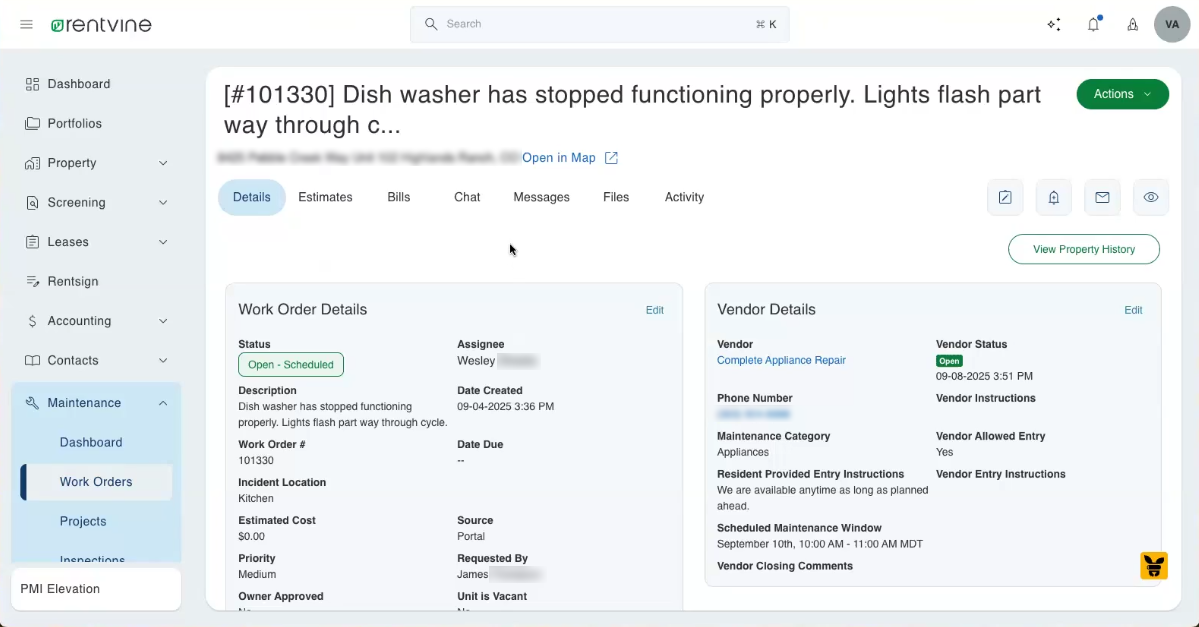Open the AI sparkles icon in top bar
Viewport: 1199px width, 627px height.
point(1054,24)
